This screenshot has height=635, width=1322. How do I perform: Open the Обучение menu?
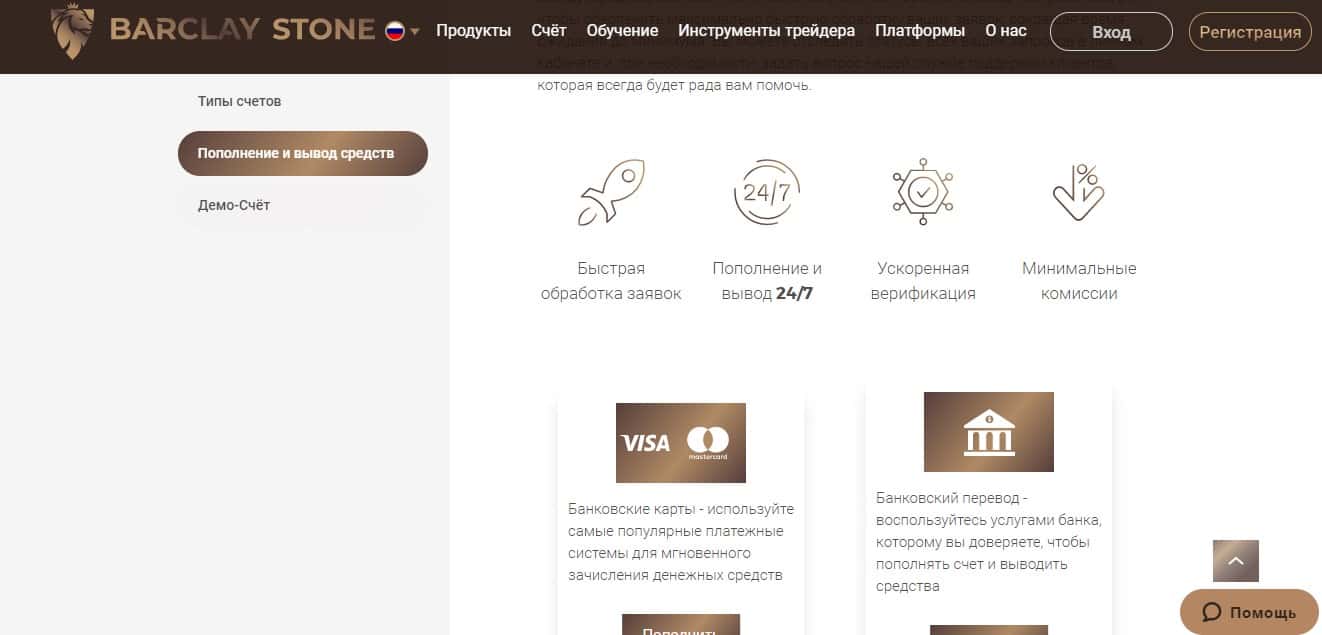click(622, 31)
